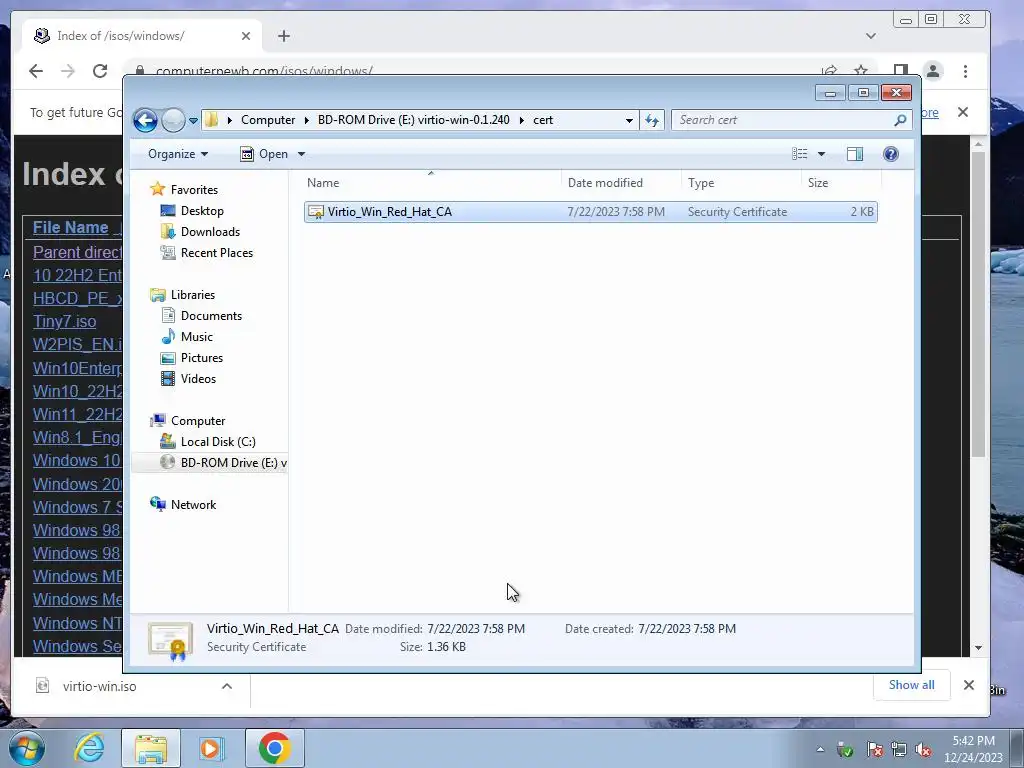Image resolution: width=1024 pixels, height=768 pixels.
Task: Expand the virtio-win.iso download options chevron
Action: point(227,686)
